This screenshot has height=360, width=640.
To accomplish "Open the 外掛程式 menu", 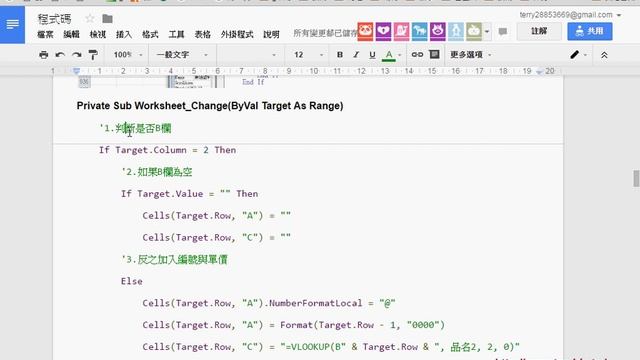I will coord(237,35).
